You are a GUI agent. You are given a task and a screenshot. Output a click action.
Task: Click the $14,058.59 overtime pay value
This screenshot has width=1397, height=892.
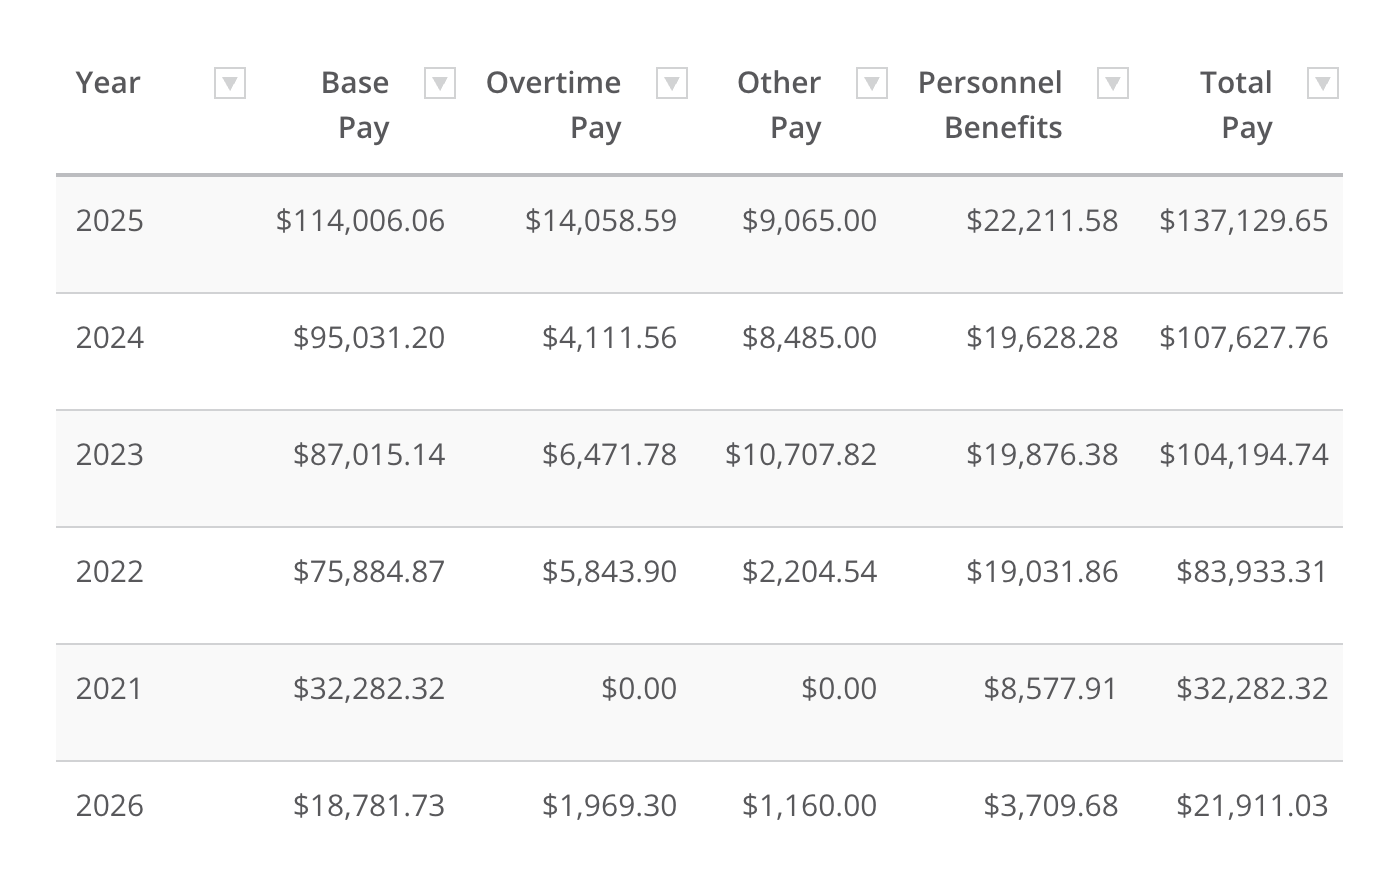601,221
